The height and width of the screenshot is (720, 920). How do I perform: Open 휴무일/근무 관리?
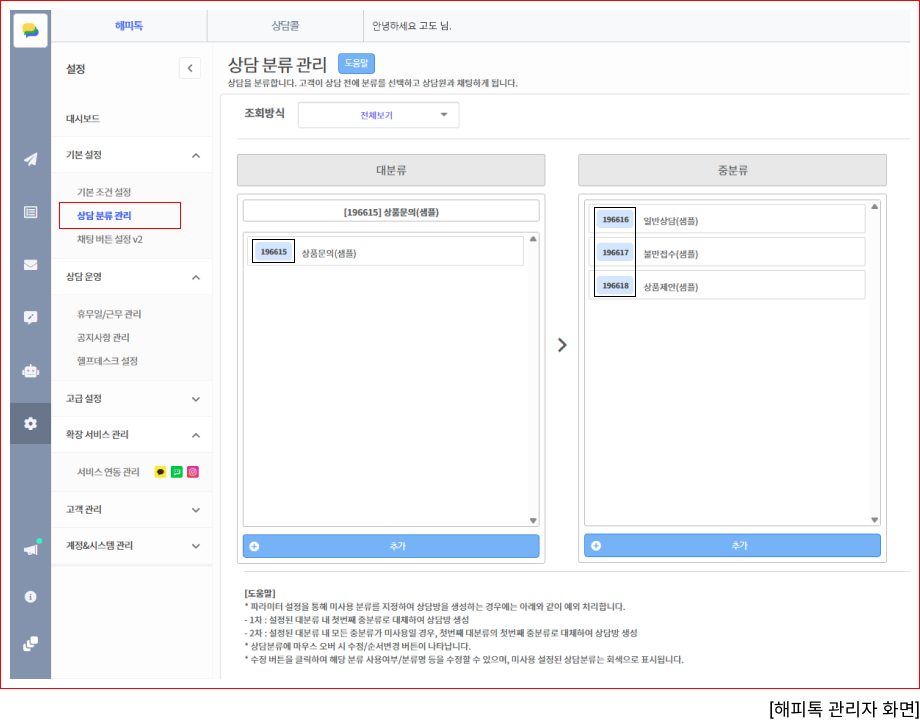point(109,314)
